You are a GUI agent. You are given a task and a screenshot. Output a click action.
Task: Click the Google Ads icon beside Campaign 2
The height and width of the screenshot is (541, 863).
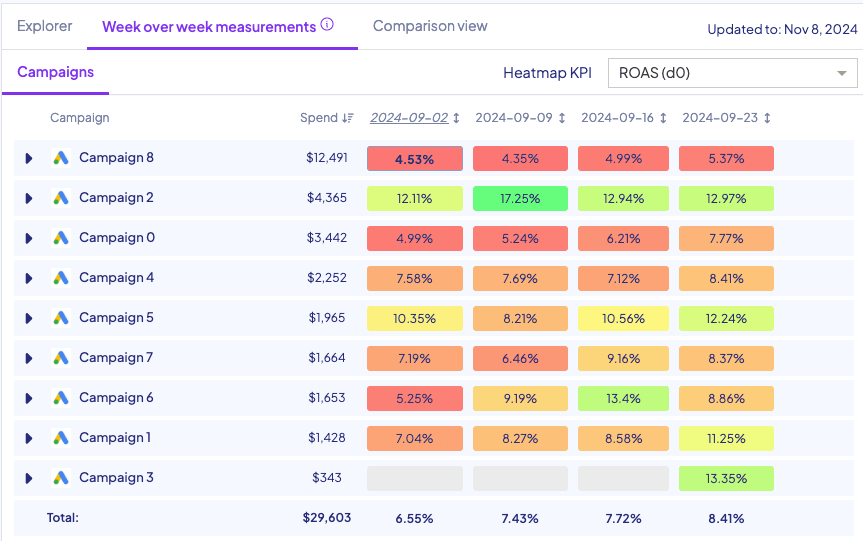click(61, 198)
